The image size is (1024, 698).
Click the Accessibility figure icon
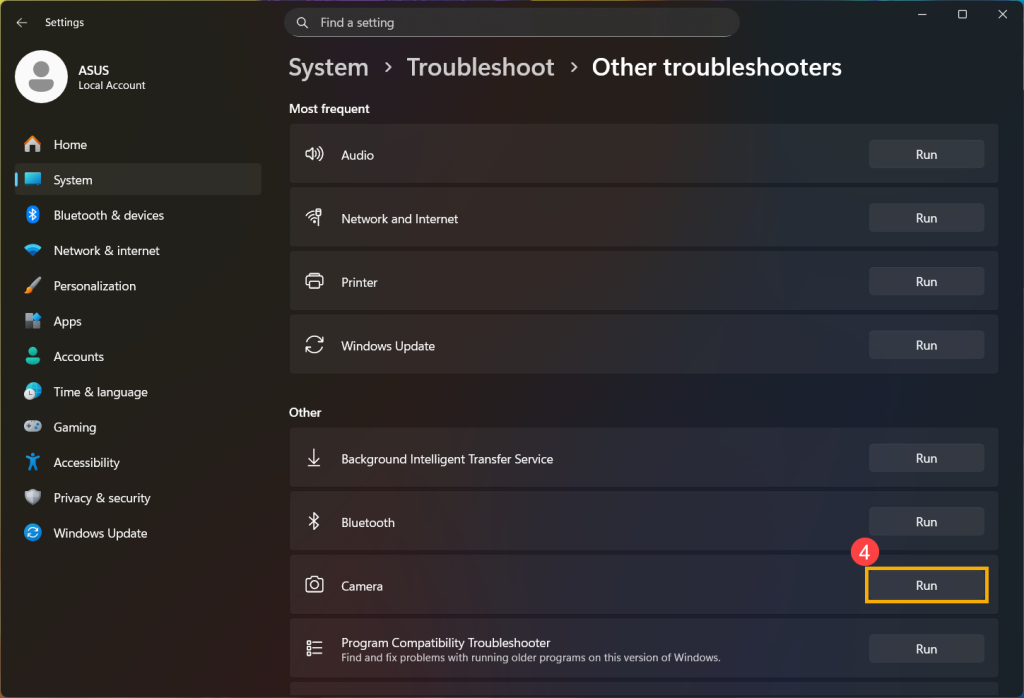click(33, 462)
